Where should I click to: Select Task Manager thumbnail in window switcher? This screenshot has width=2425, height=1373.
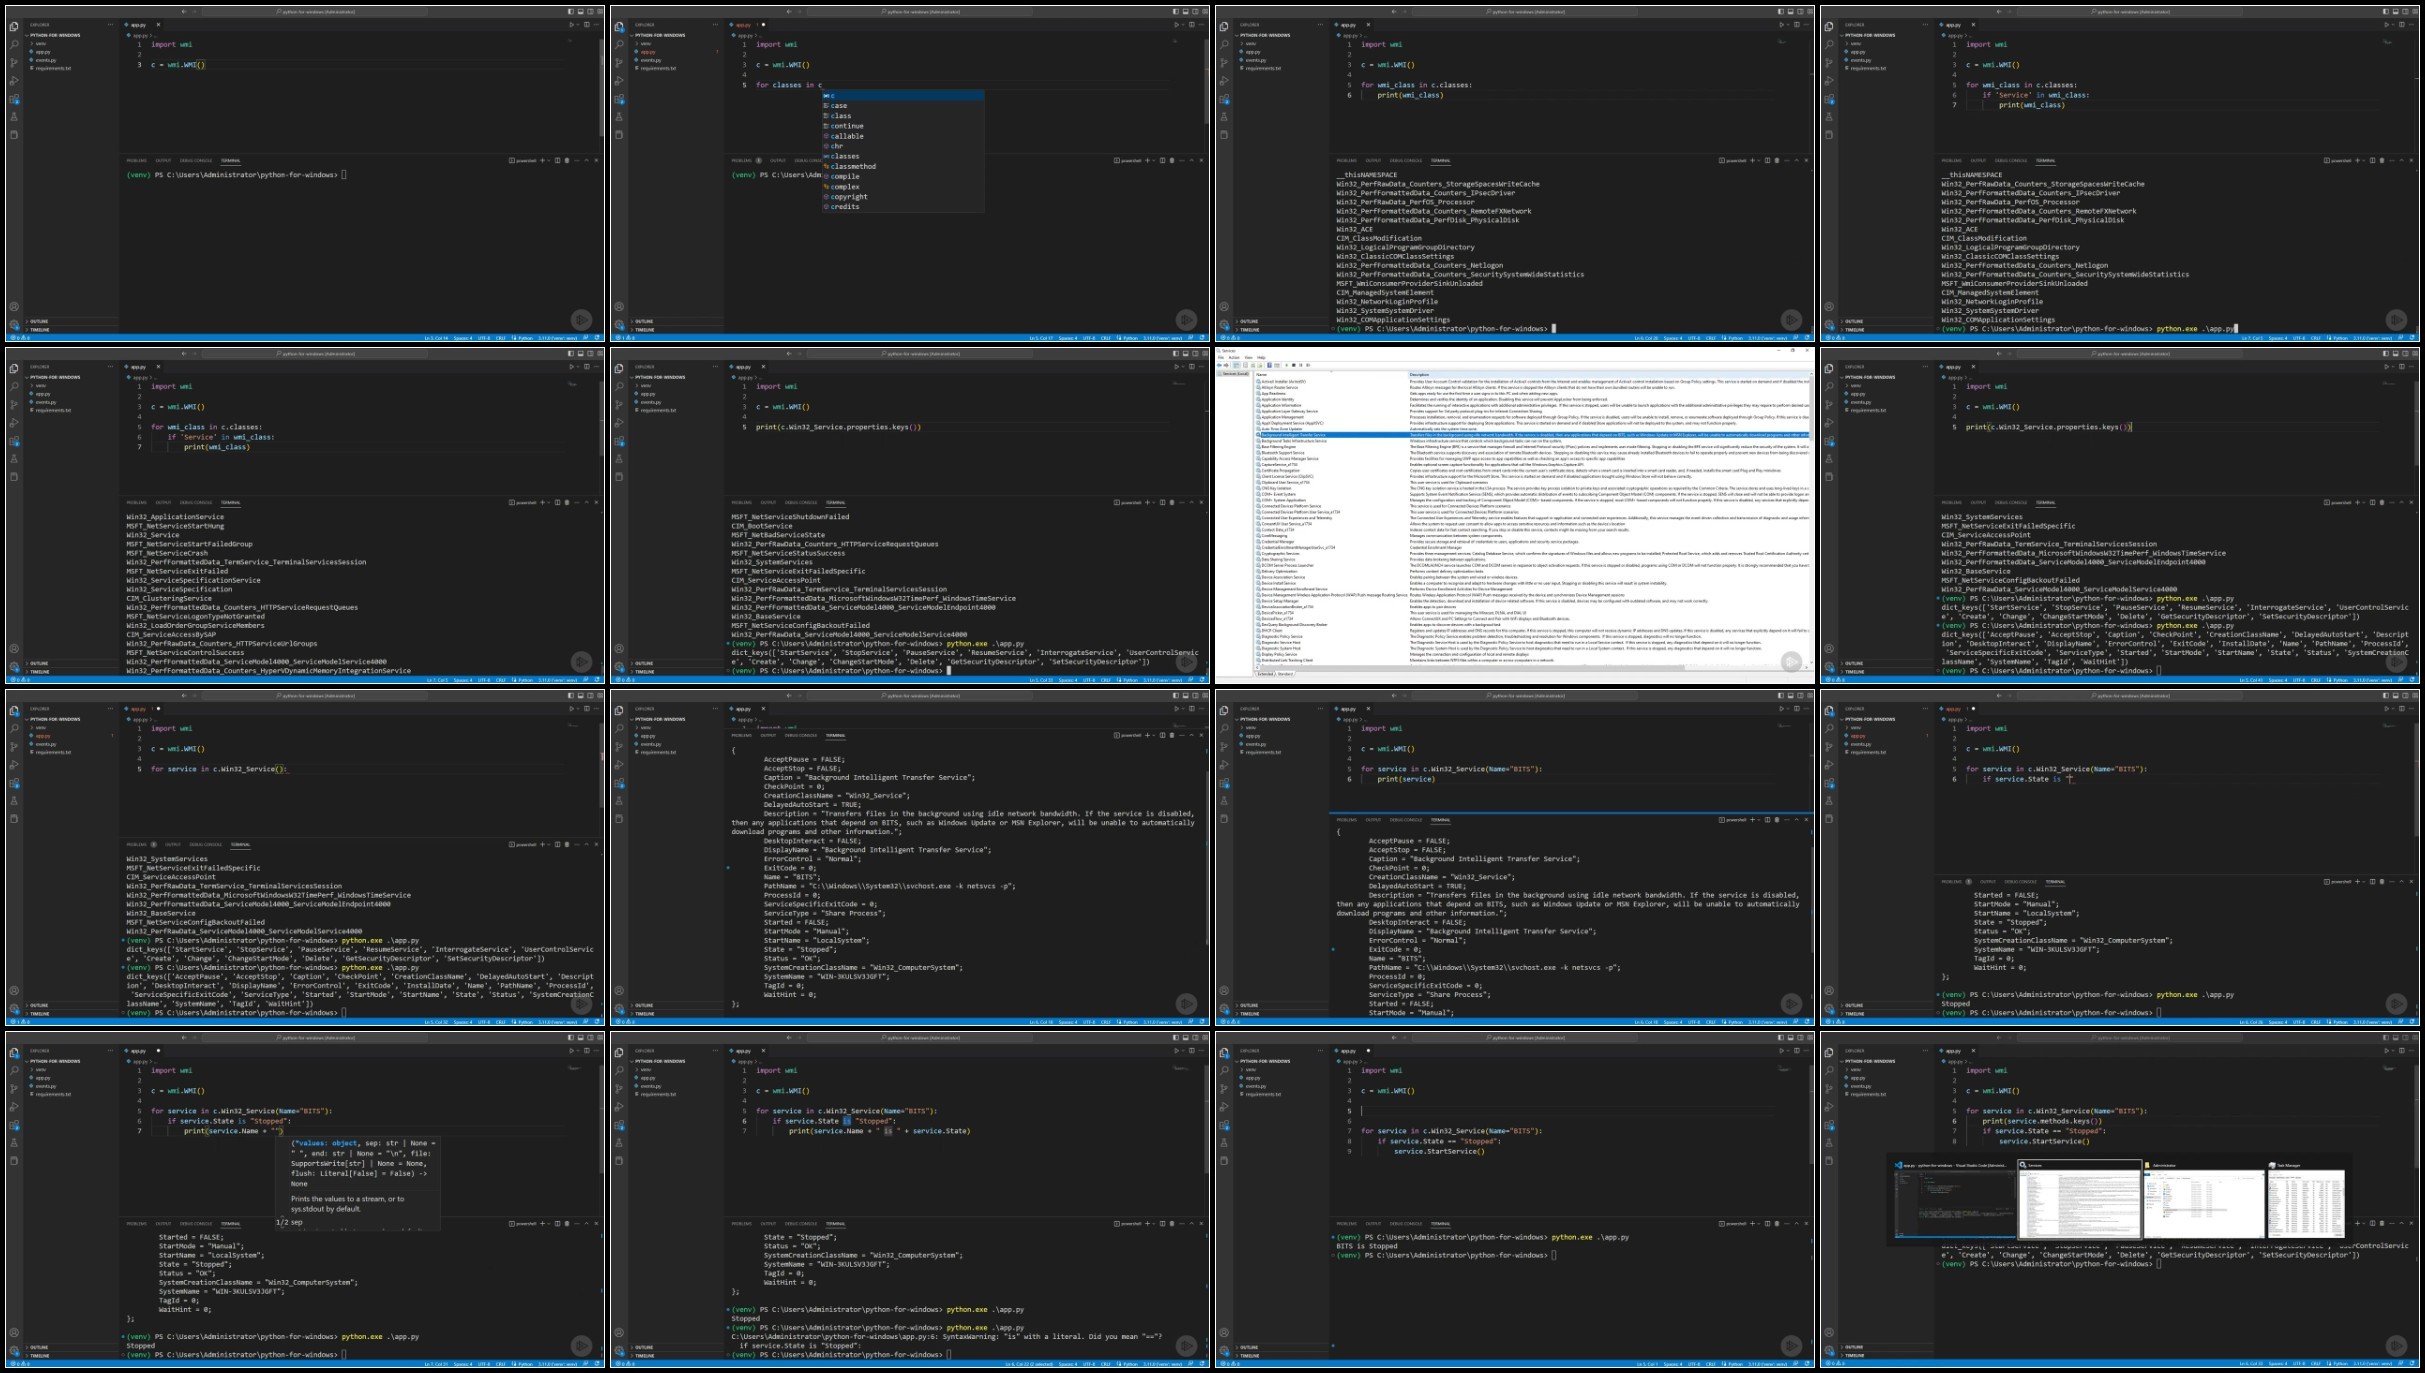tap(2305, 1201)
